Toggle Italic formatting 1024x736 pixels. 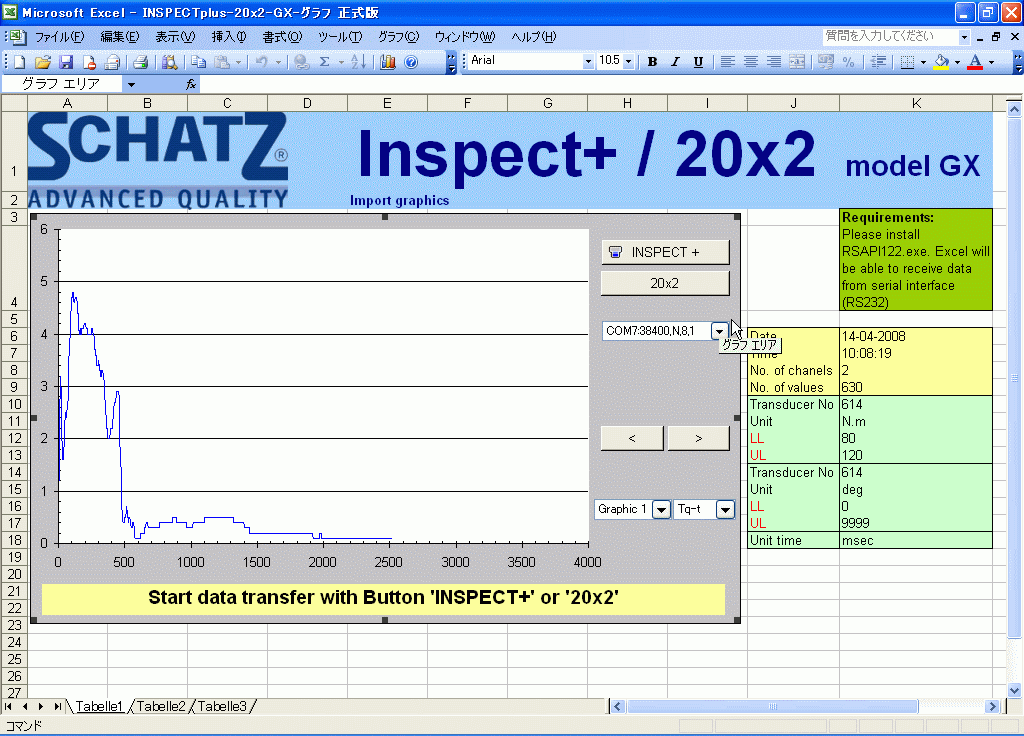(675, 62)
